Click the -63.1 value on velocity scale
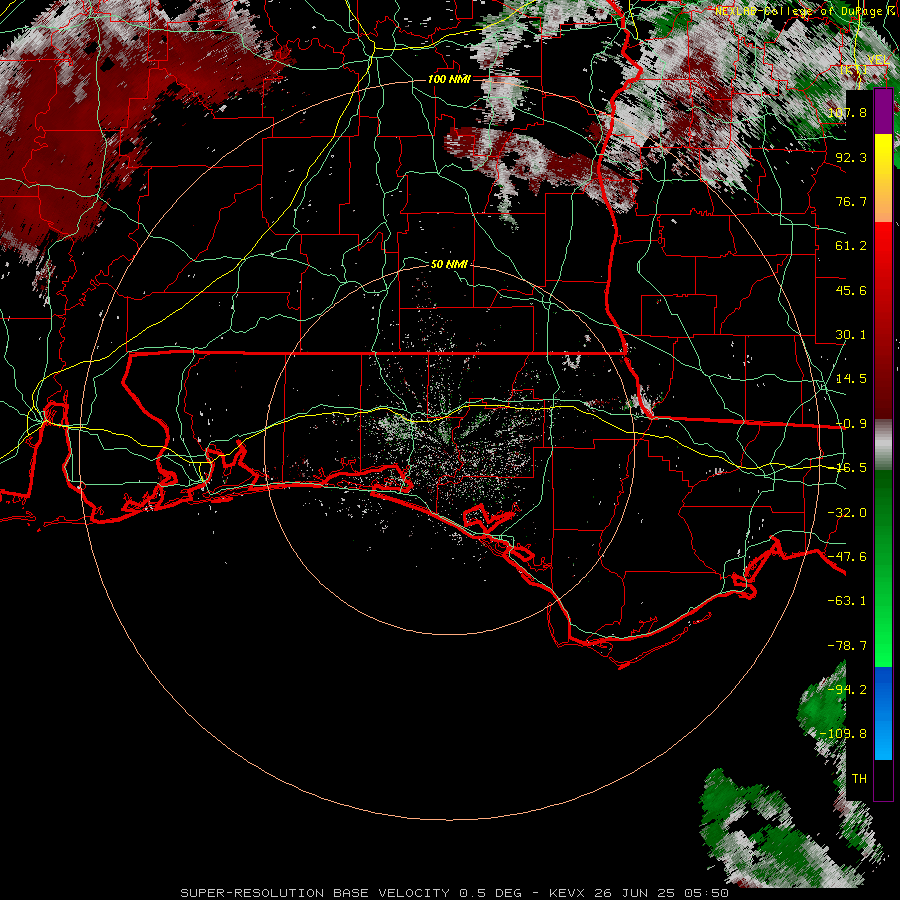Image resolution: width=900 pixels, height=900 pixels. pos(847,601)
